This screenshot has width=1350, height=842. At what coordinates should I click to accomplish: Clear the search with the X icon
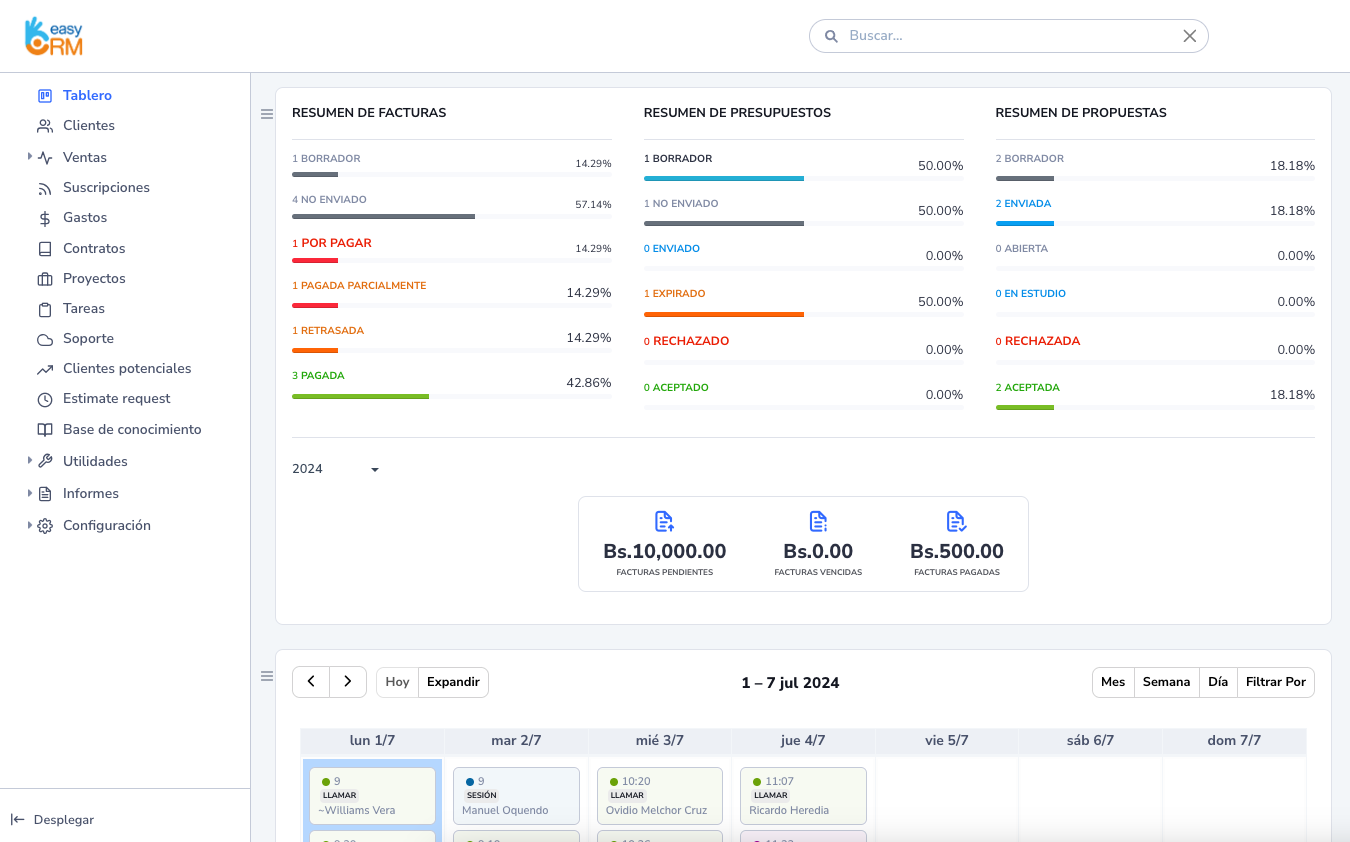click(1190, 36)
